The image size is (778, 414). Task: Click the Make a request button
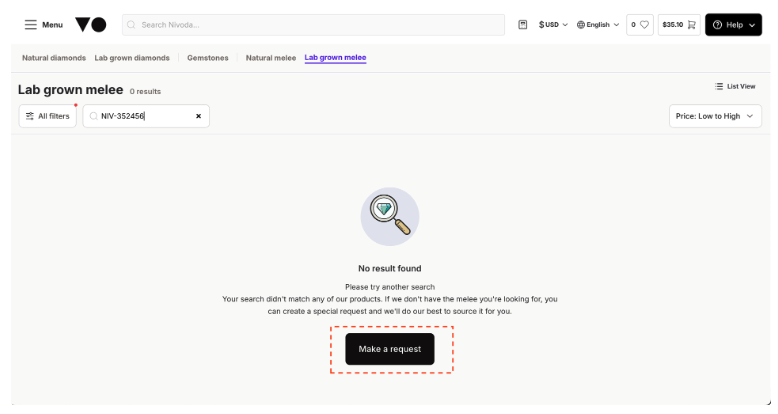[x=390, y=349]
